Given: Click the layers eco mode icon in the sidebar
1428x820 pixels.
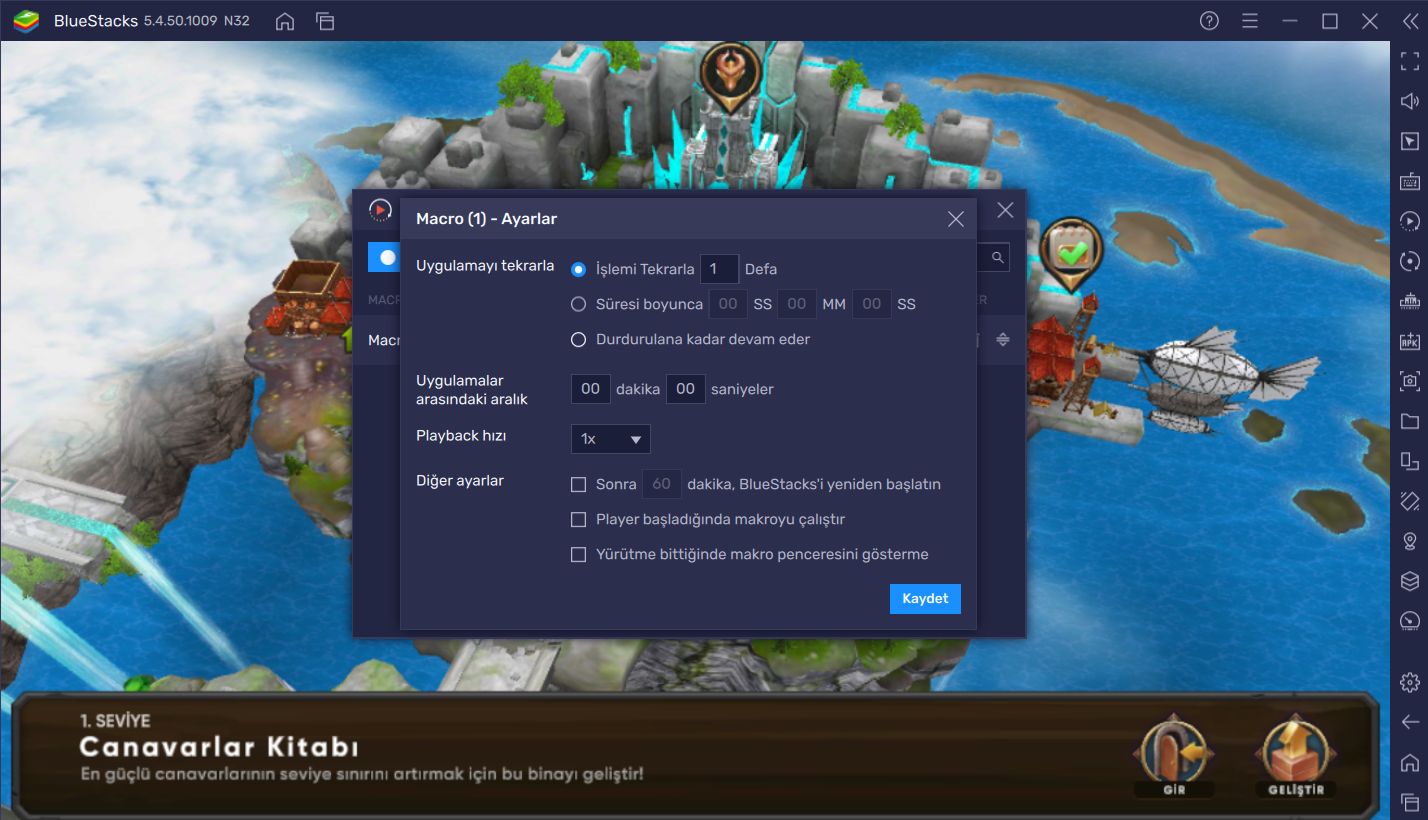Looking at the screenshot, I should (1410, 581).
